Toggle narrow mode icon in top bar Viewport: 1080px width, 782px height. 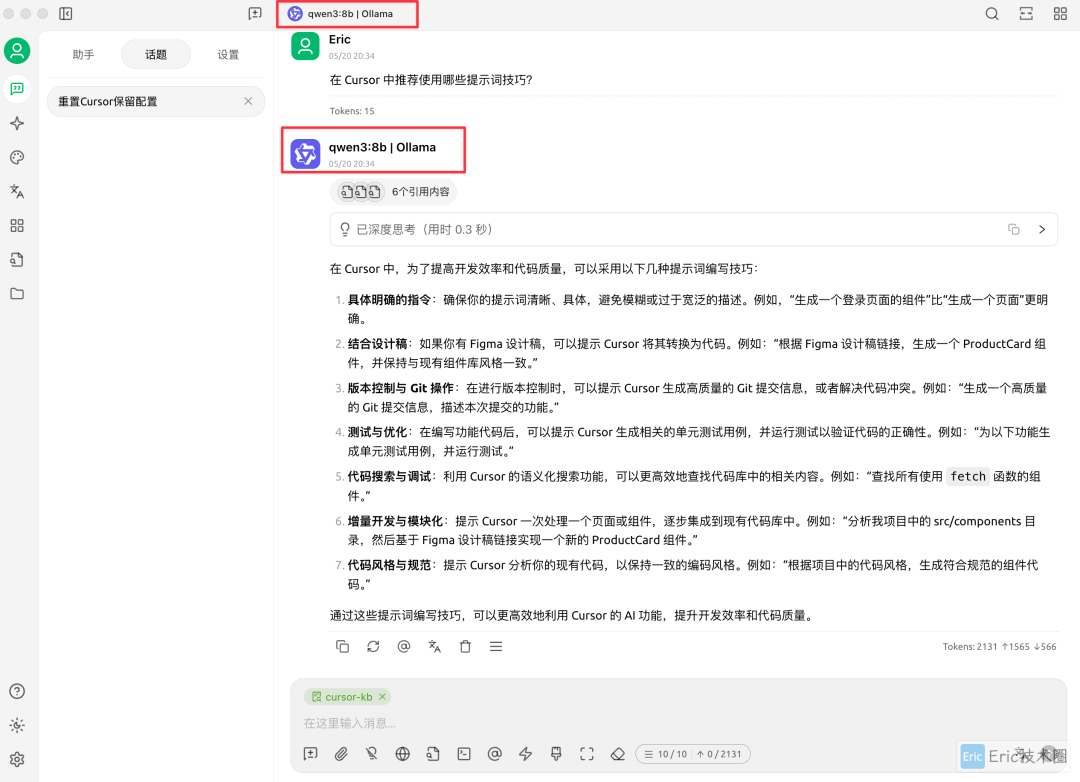coord(1026,14)
